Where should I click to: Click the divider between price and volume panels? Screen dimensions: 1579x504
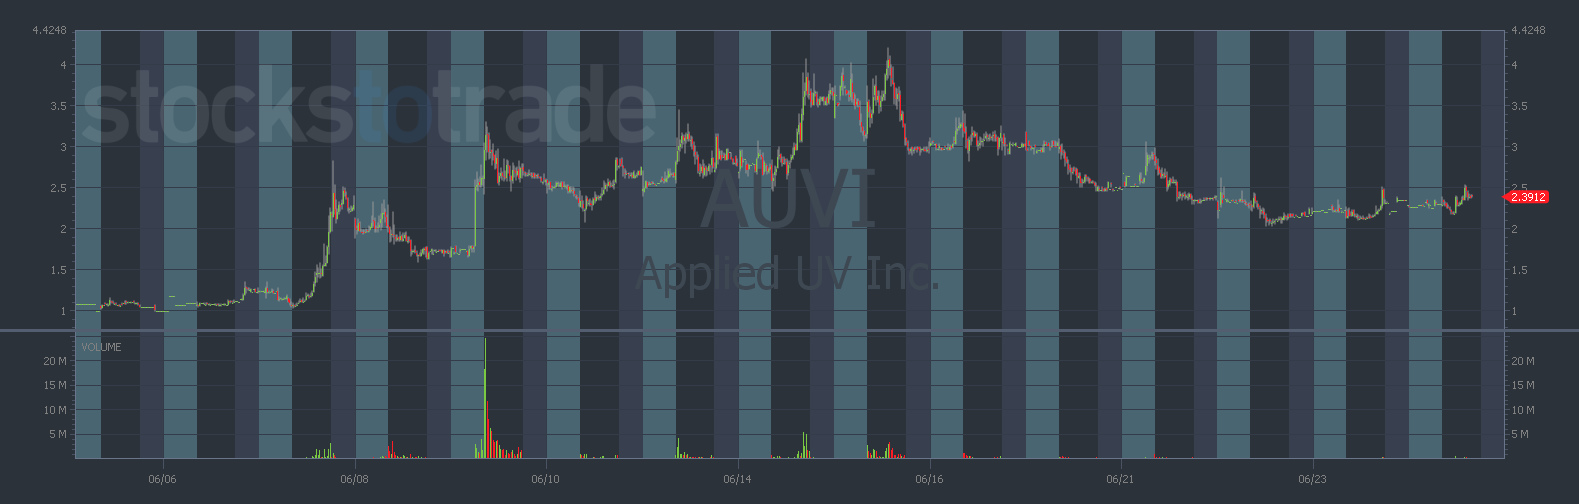(x=789, y=330)
